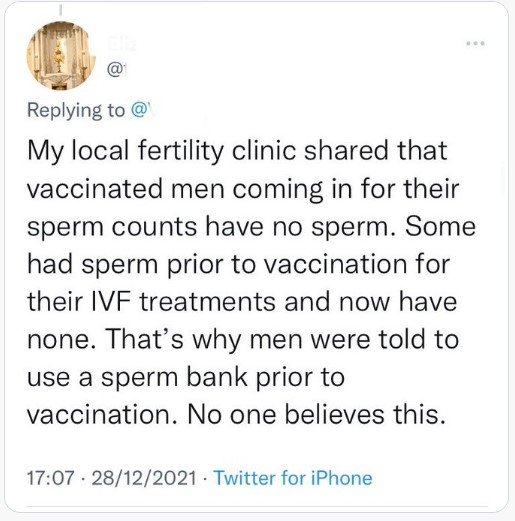This screenshot has width=515, height=521.
Task: Click the phrase 'IVF treatments' in the tweet
Action: 183,301
